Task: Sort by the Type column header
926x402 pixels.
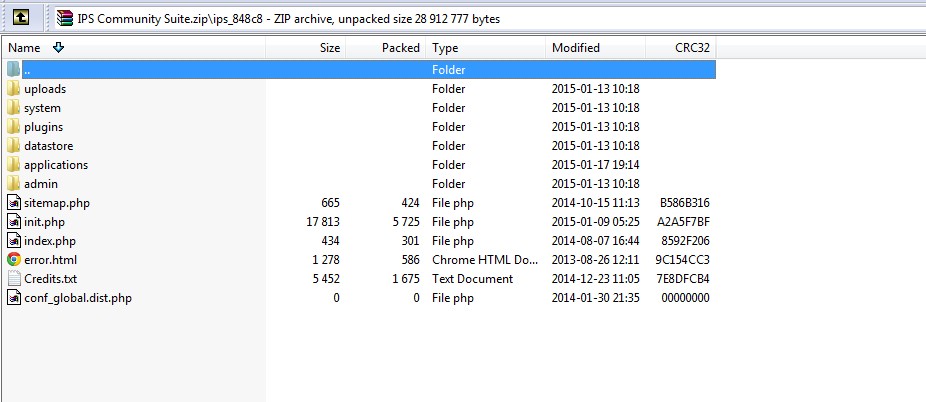Action: click(x=445, y=48)
